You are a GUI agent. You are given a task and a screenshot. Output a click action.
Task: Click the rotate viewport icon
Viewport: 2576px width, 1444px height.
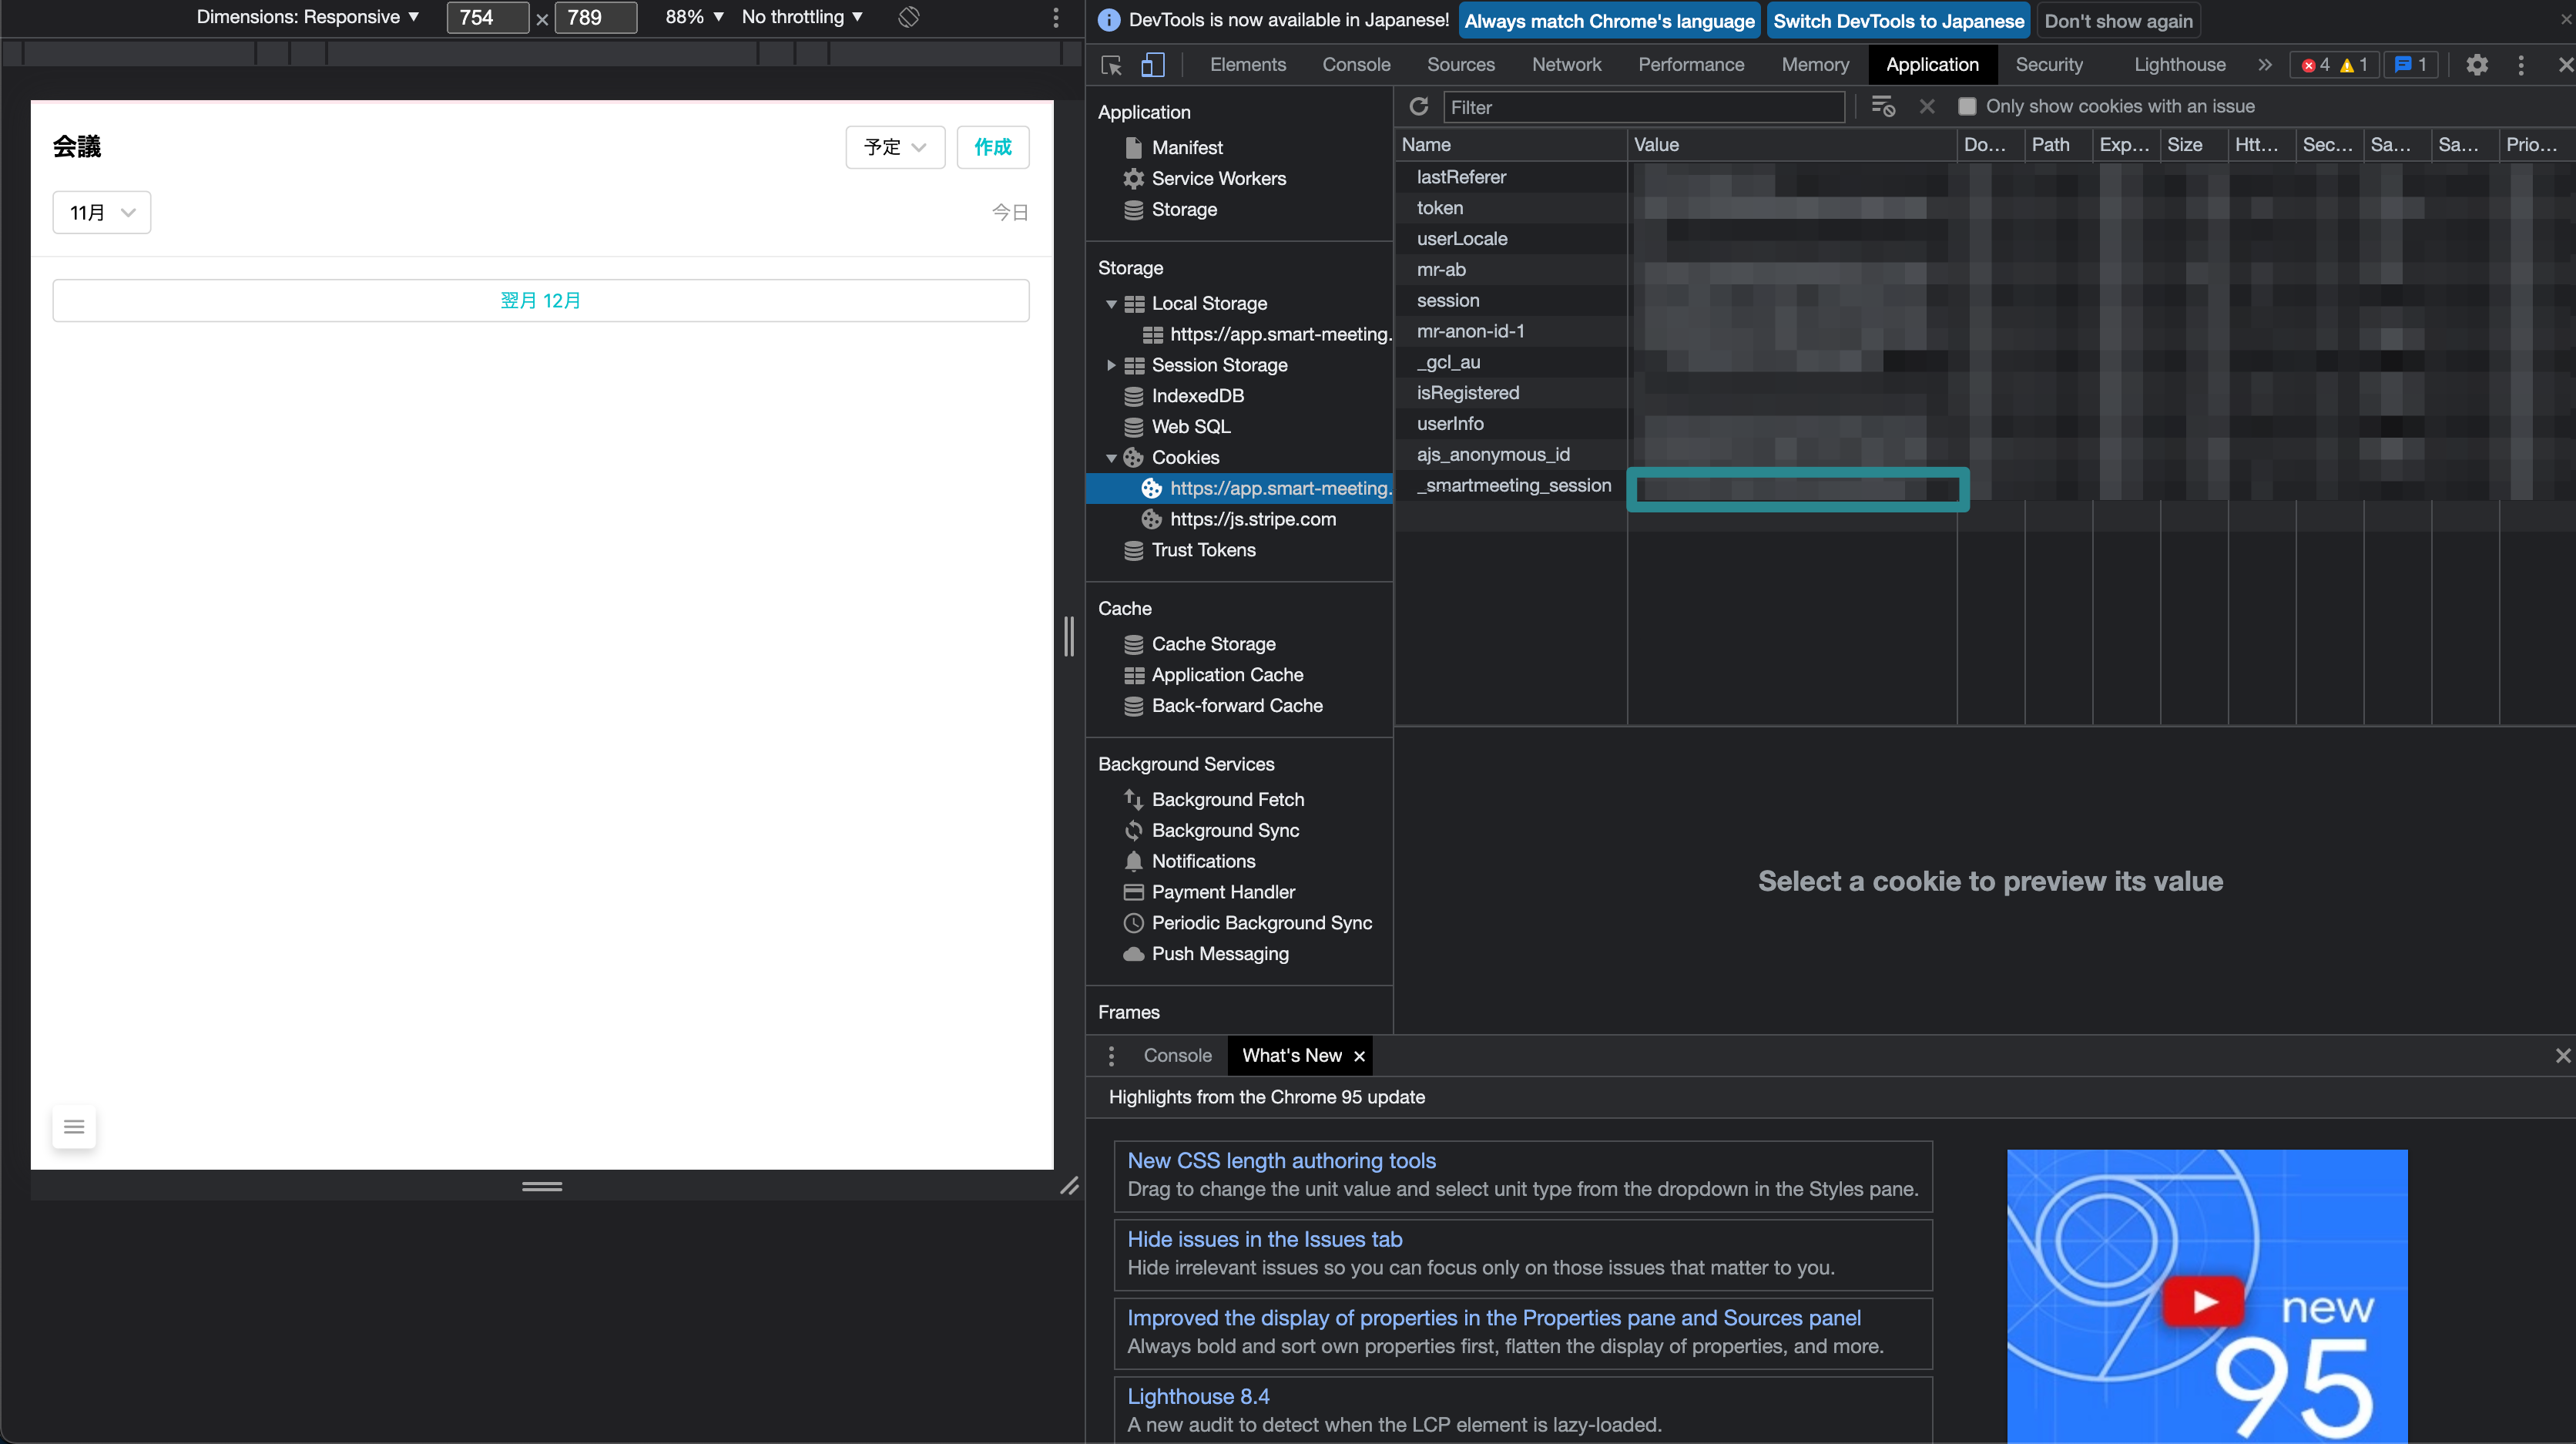click(x=908, y=17)
